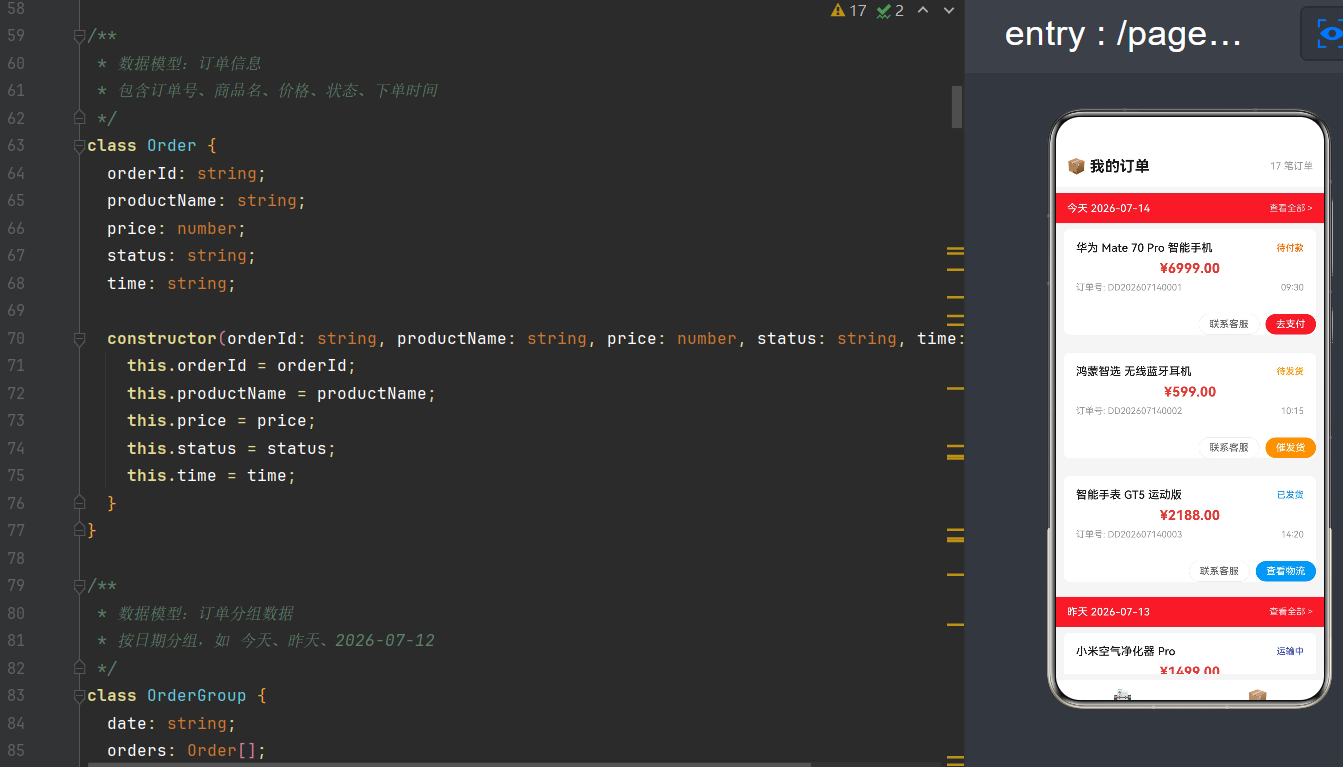Toggle the blue eye inspector icon in previewer
The width and height of the screenshot is (1343, 767).
click(x=1328, y=34)
